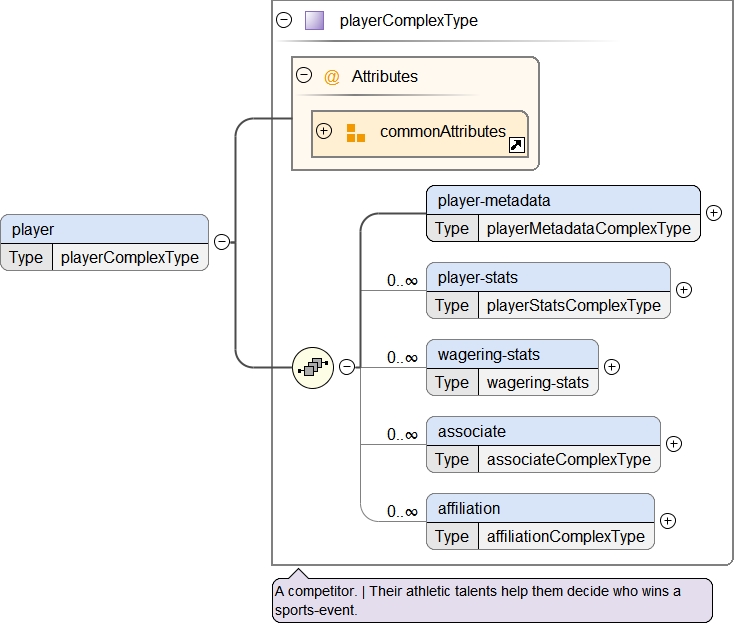735x626 pixels.
Task: Collapse the player element node
Action: pyautogui.click(x=222, y=241)
